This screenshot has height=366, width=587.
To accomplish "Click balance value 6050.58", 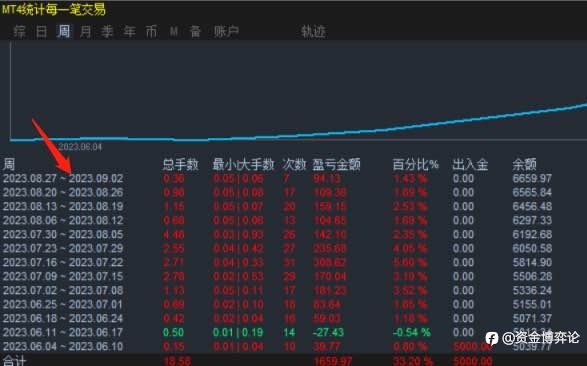I will click(532, 248).
